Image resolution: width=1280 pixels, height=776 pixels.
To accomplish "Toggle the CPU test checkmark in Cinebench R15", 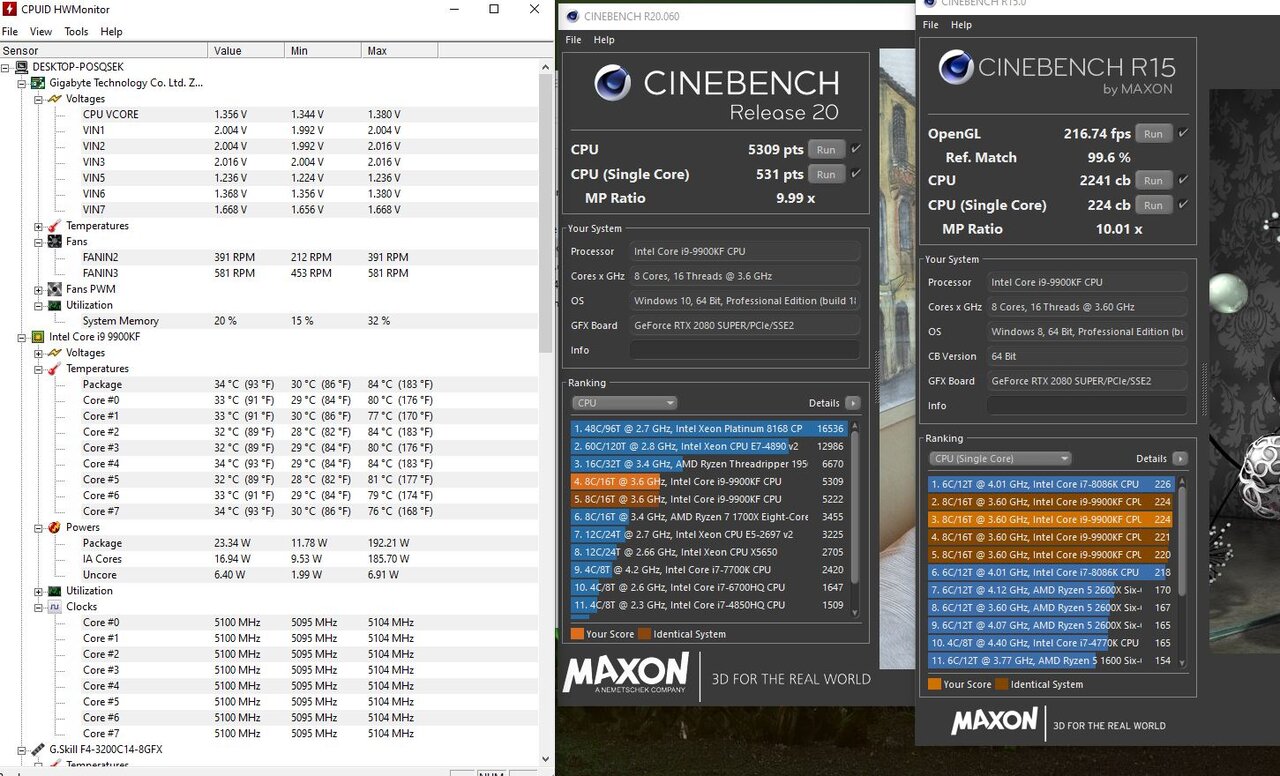I will pyautogui.click(x=1184, y=180).
